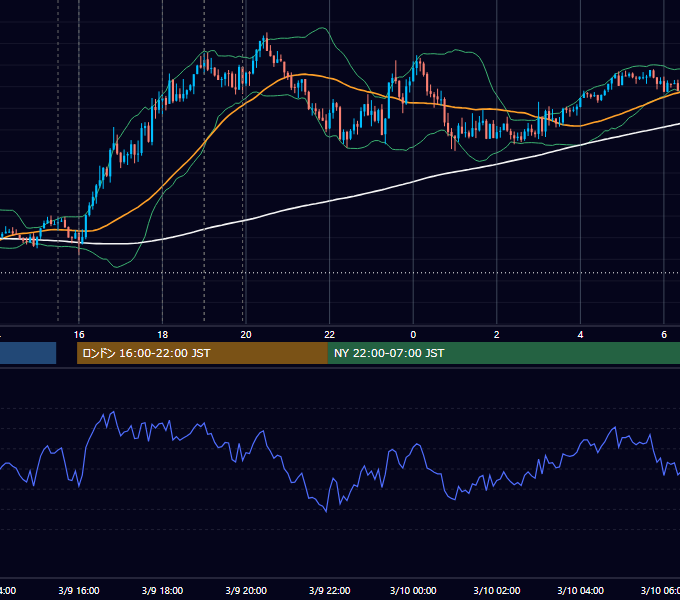Click the 3/10 02:00 date label

(497, 590)
